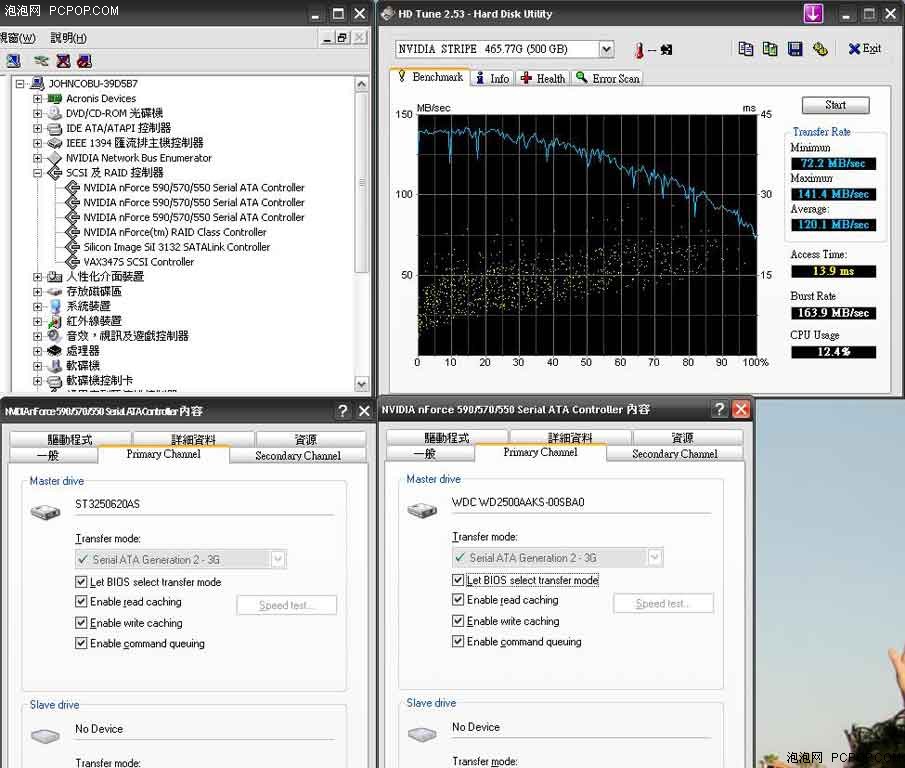Image resolution: width=905 pixels, height=768 pixels.
Task: Expand the 處理器 node
Action: (38, 351)
